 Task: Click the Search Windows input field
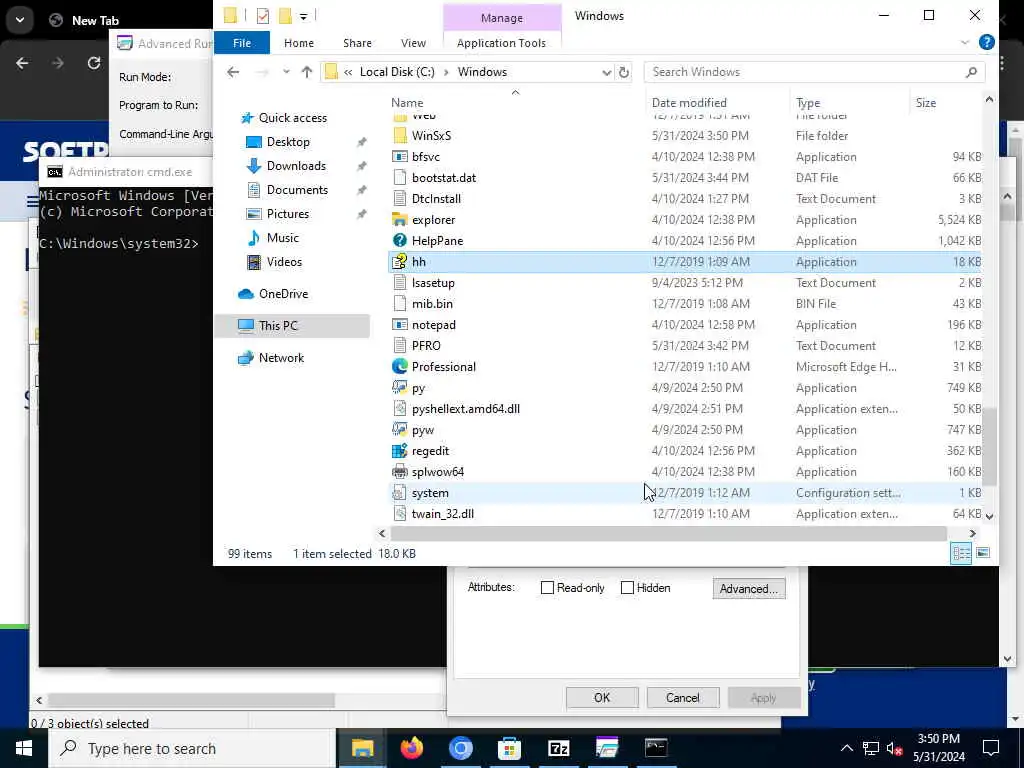(x=807, y=72)
